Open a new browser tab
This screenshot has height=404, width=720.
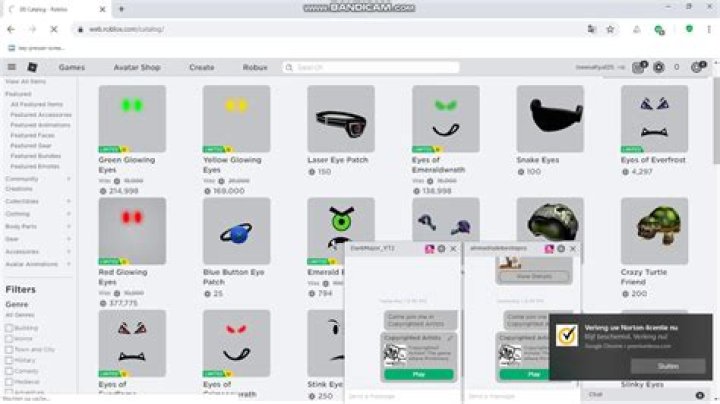coord(121,8)
